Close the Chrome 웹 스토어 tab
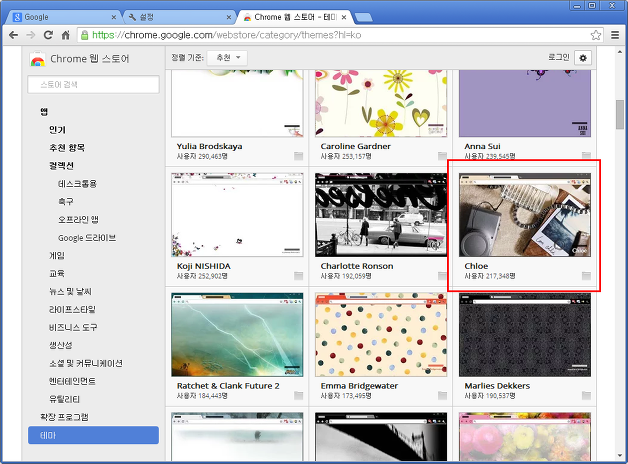This screenshot has height=464, width=628. (x=344, y=17)
